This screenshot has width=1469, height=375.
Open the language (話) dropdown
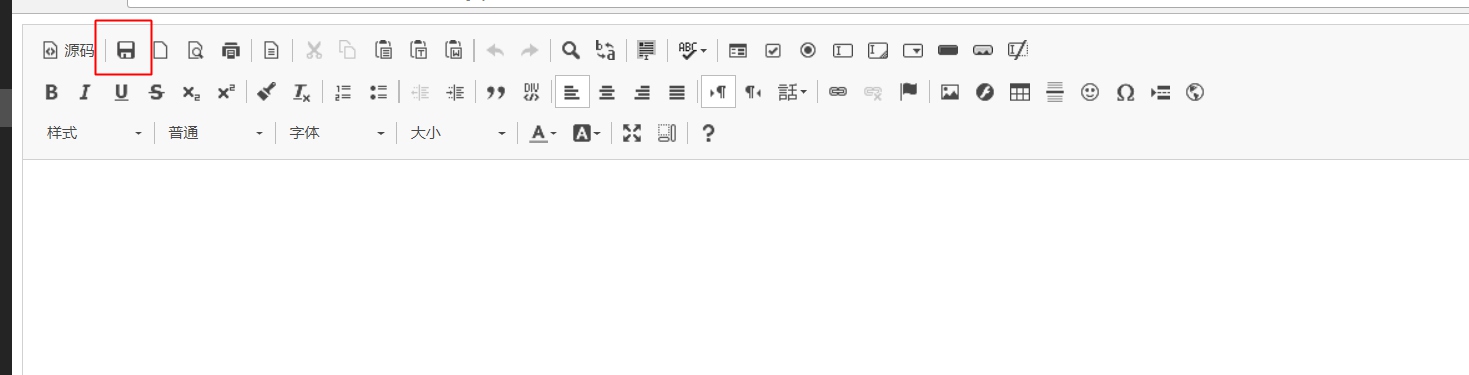(x=792, y=92)
